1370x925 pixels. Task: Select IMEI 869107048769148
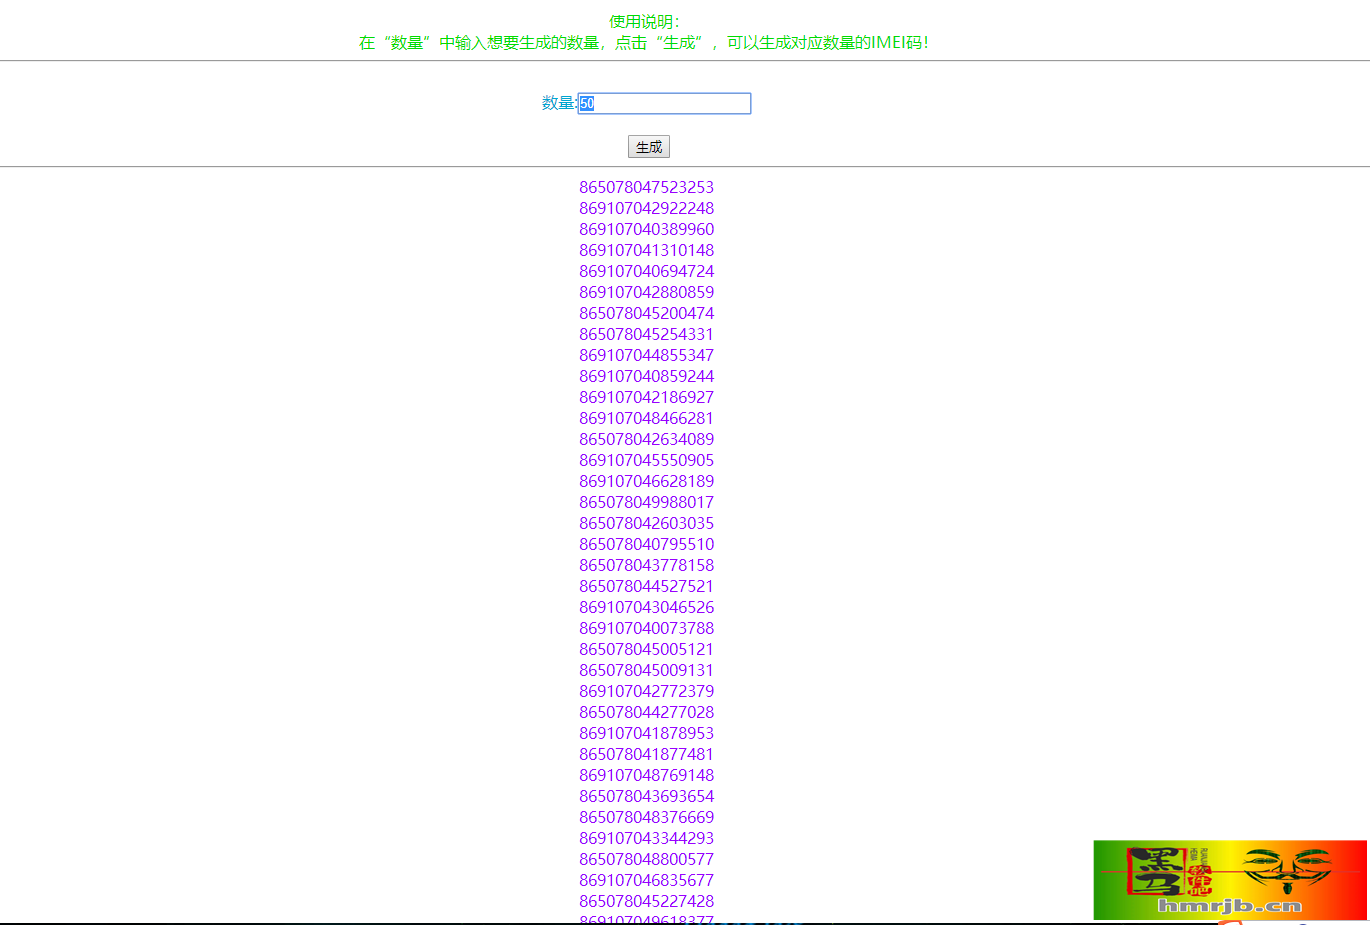tap(647, 775)
